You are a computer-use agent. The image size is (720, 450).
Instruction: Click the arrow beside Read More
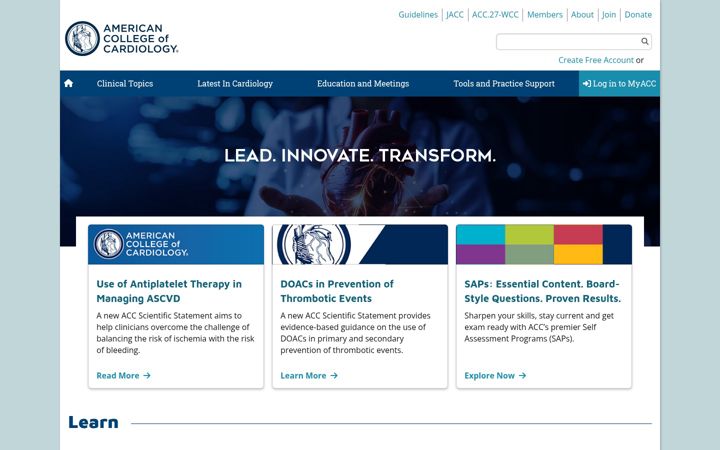147,376
